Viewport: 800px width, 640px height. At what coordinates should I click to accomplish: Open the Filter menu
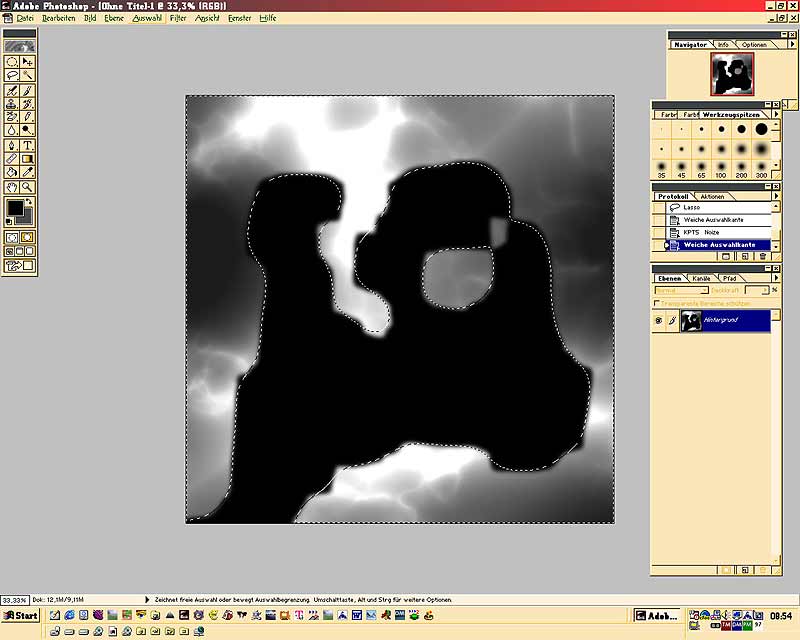pos(178,18)
